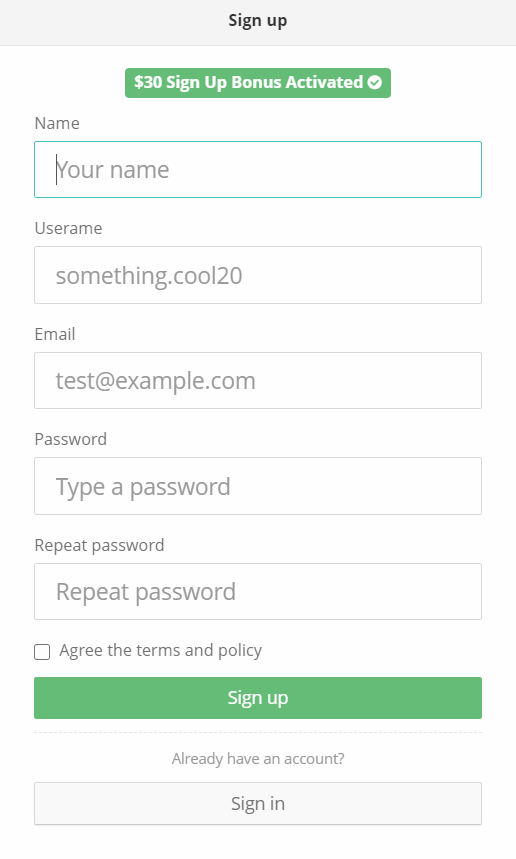Focus the Your name input field
Image resolution: width=516 pixels, height=859 pixels.
pos(257,169)
